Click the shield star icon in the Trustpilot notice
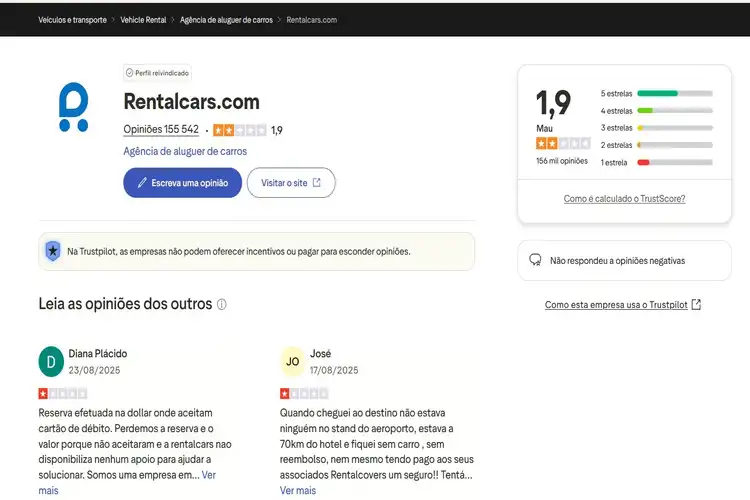The height and width of the screenshot is (500, 750). point(53,251)
